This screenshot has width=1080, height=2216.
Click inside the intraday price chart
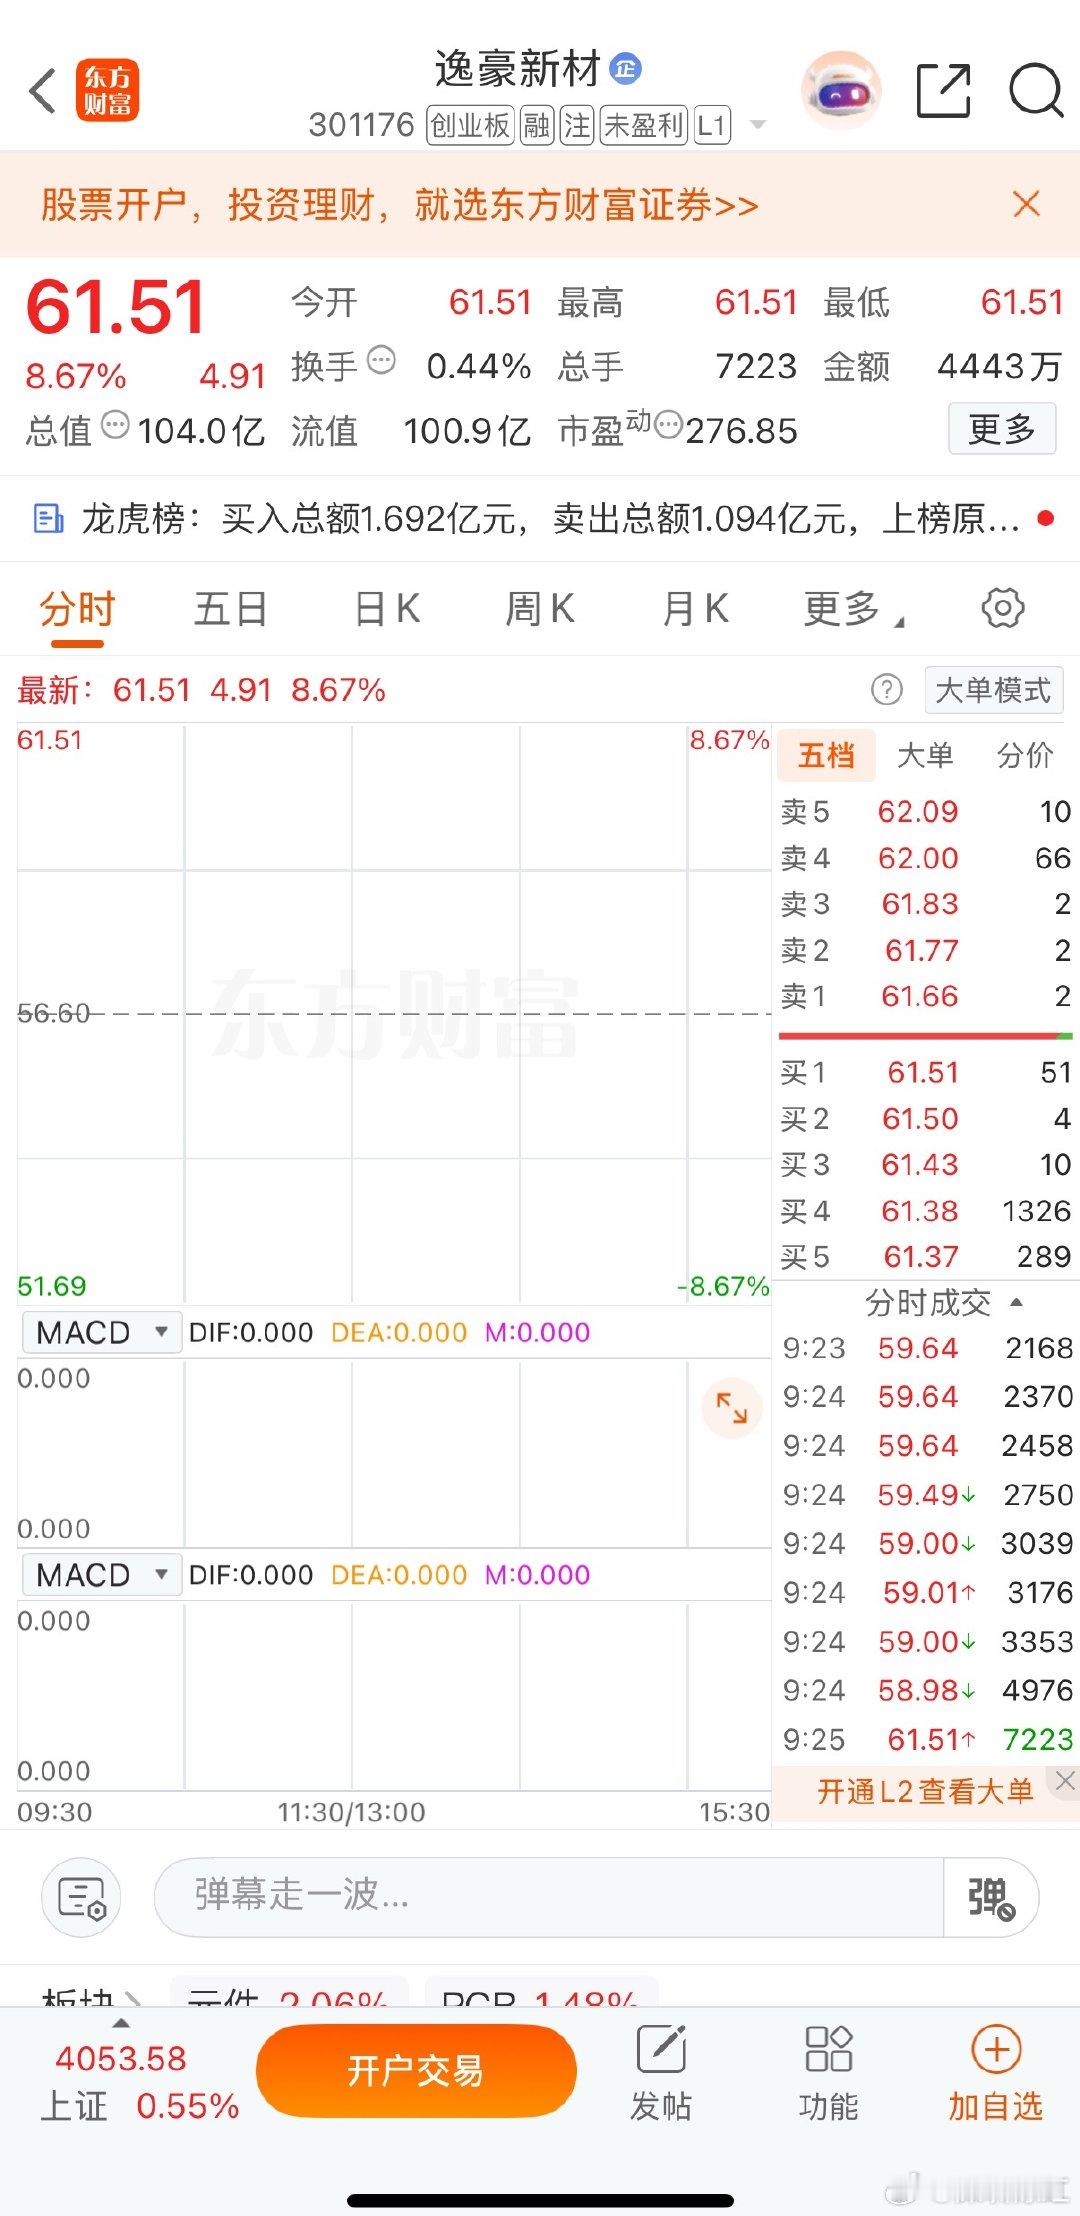click(393, 1013)
